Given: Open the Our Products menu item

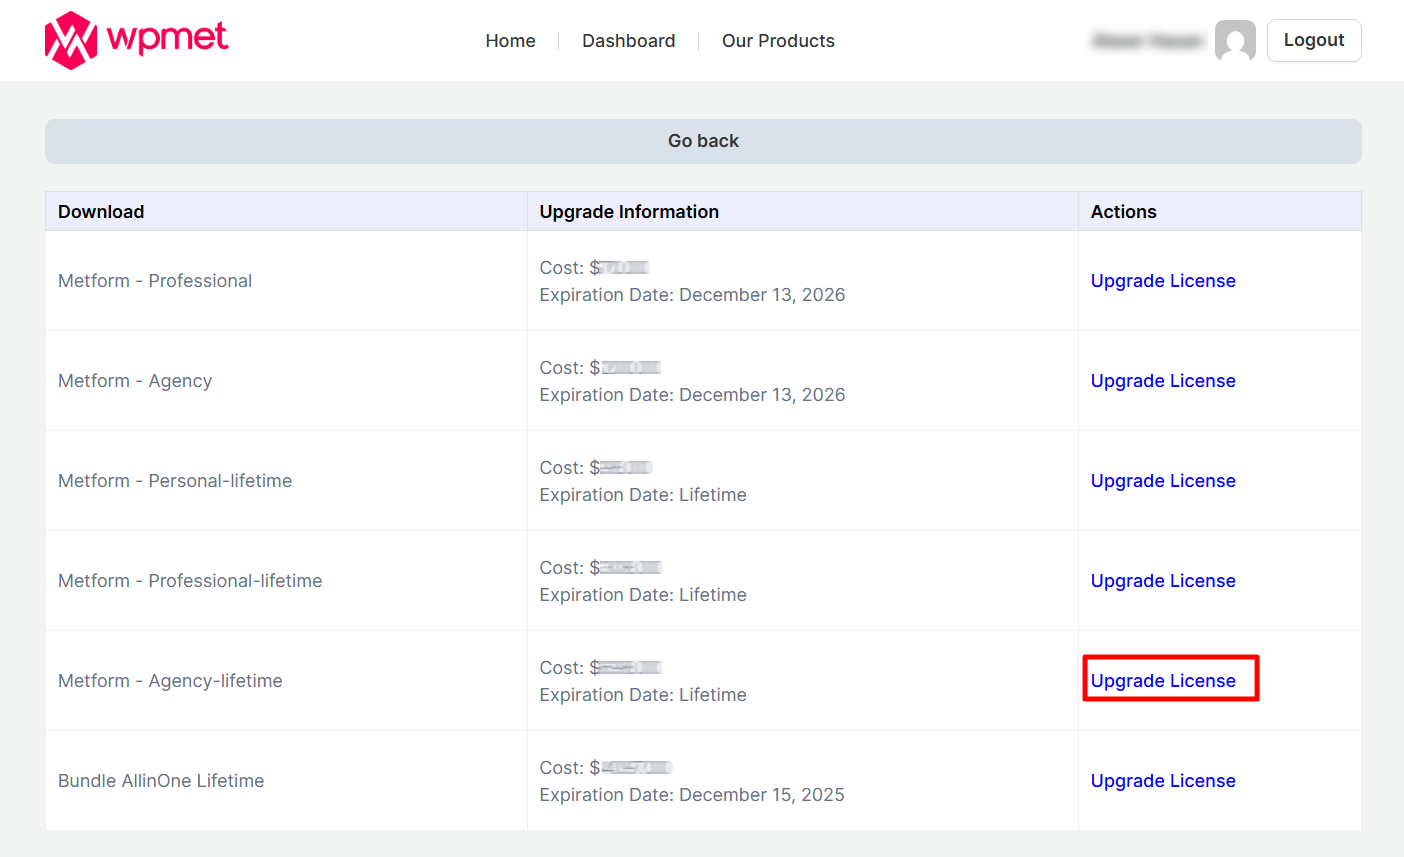Looking at the screenshot, I should [x=778, y=41].
